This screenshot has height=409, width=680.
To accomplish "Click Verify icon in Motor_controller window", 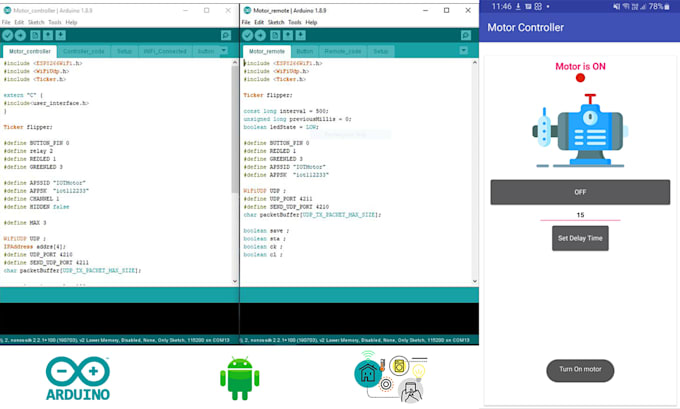I will pos(8,35).
